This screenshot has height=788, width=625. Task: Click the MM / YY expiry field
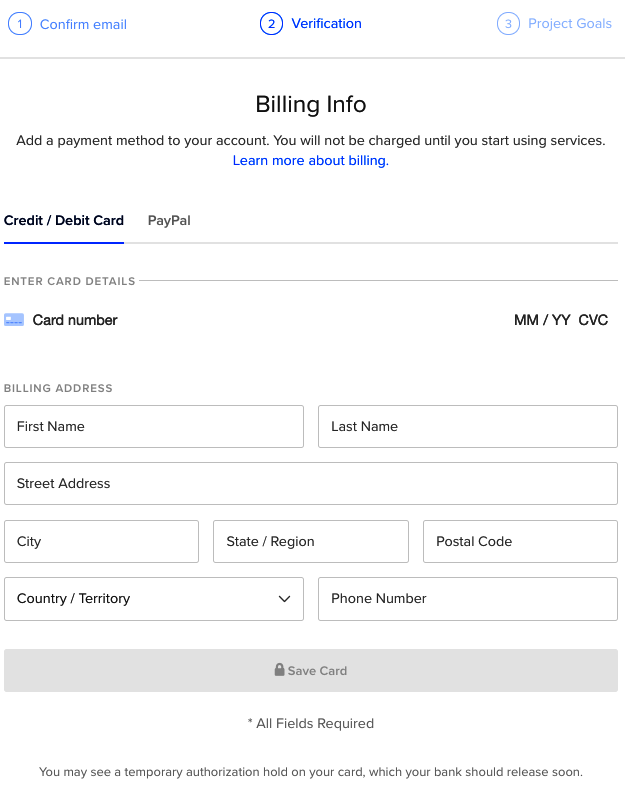coord(542,320)
